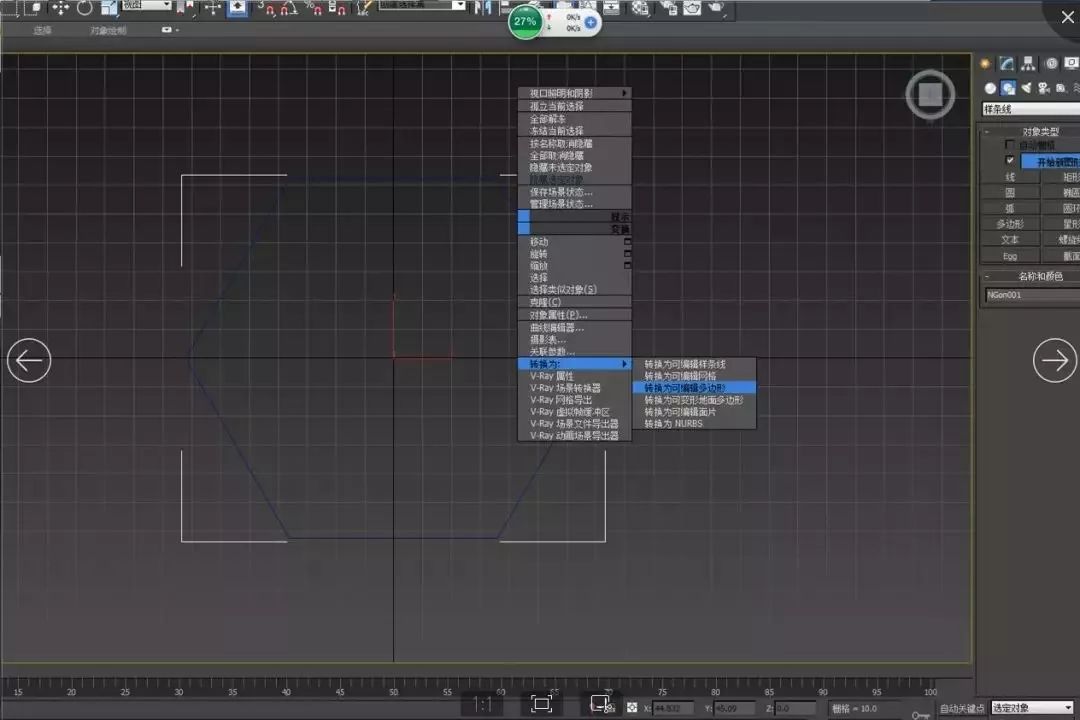Click the blue plus button on speed widget
Image resolution: width=1080 pixels, height=720 pixels.
coord(590,22)
